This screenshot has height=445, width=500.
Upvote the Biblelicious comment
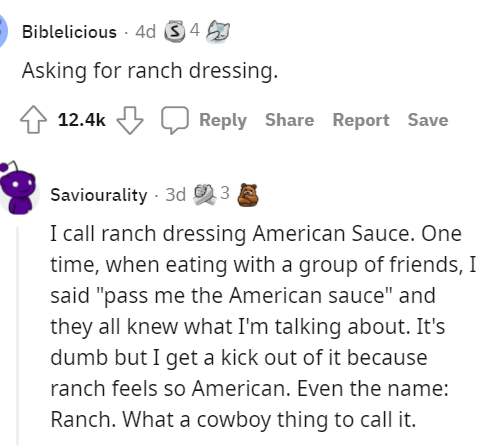coord(33,120)
